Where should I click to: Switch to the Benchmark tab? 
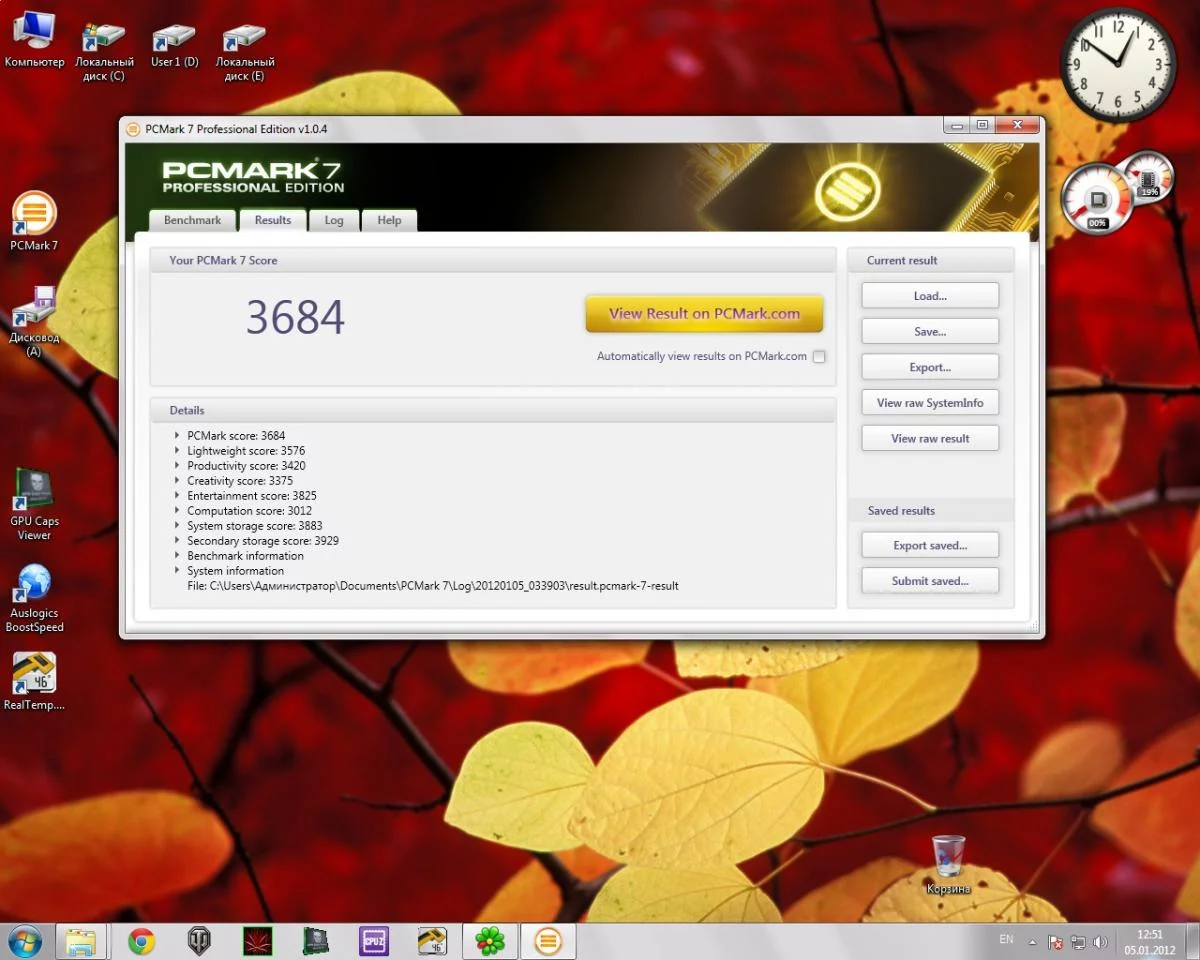[192, 220]
